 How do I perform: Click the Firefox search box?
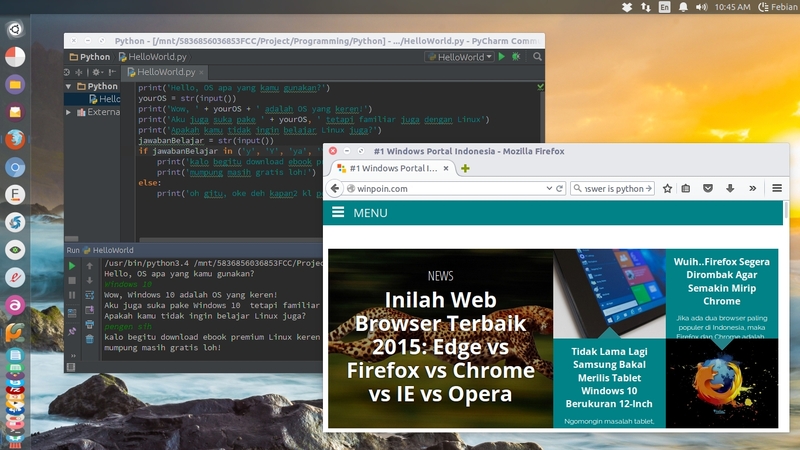pyautogui.click(x=612, y=188)
